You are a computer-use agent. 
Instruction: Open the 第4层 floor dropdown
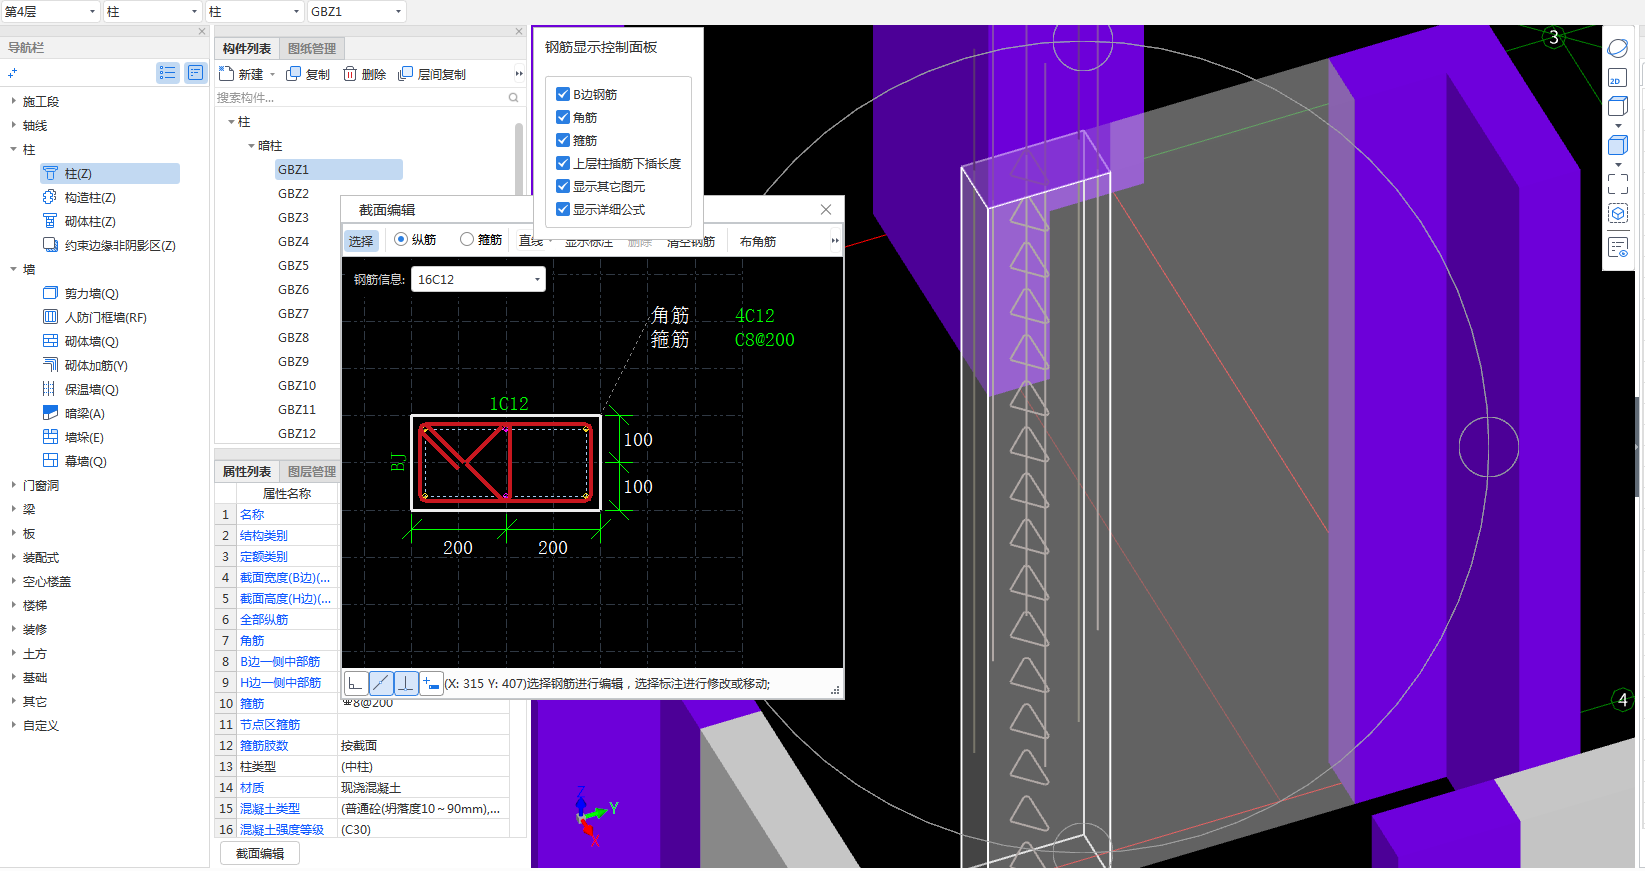coord(50,12)
